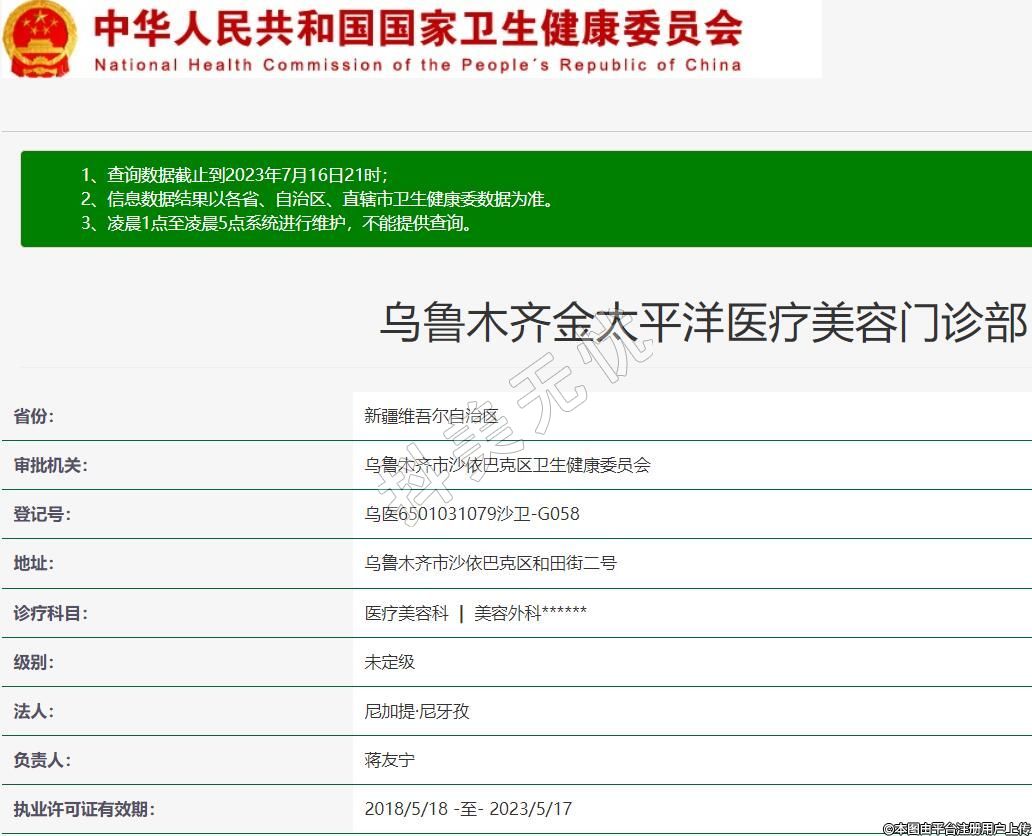The height and width of the screenshot is (836, 1032).
Task: Click the English National Health Commission subtitle
Action: point(418,65)
